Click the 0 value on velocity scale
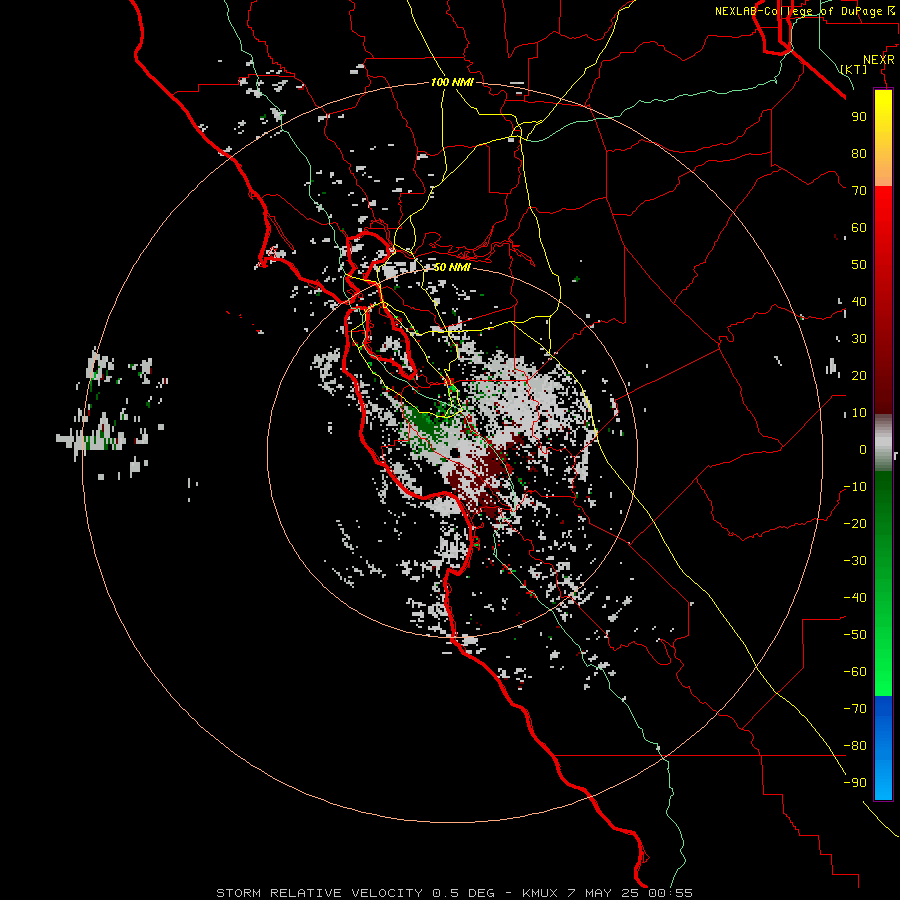The width and height of the screenshot is (900, 900). click(x=863, y=449)
